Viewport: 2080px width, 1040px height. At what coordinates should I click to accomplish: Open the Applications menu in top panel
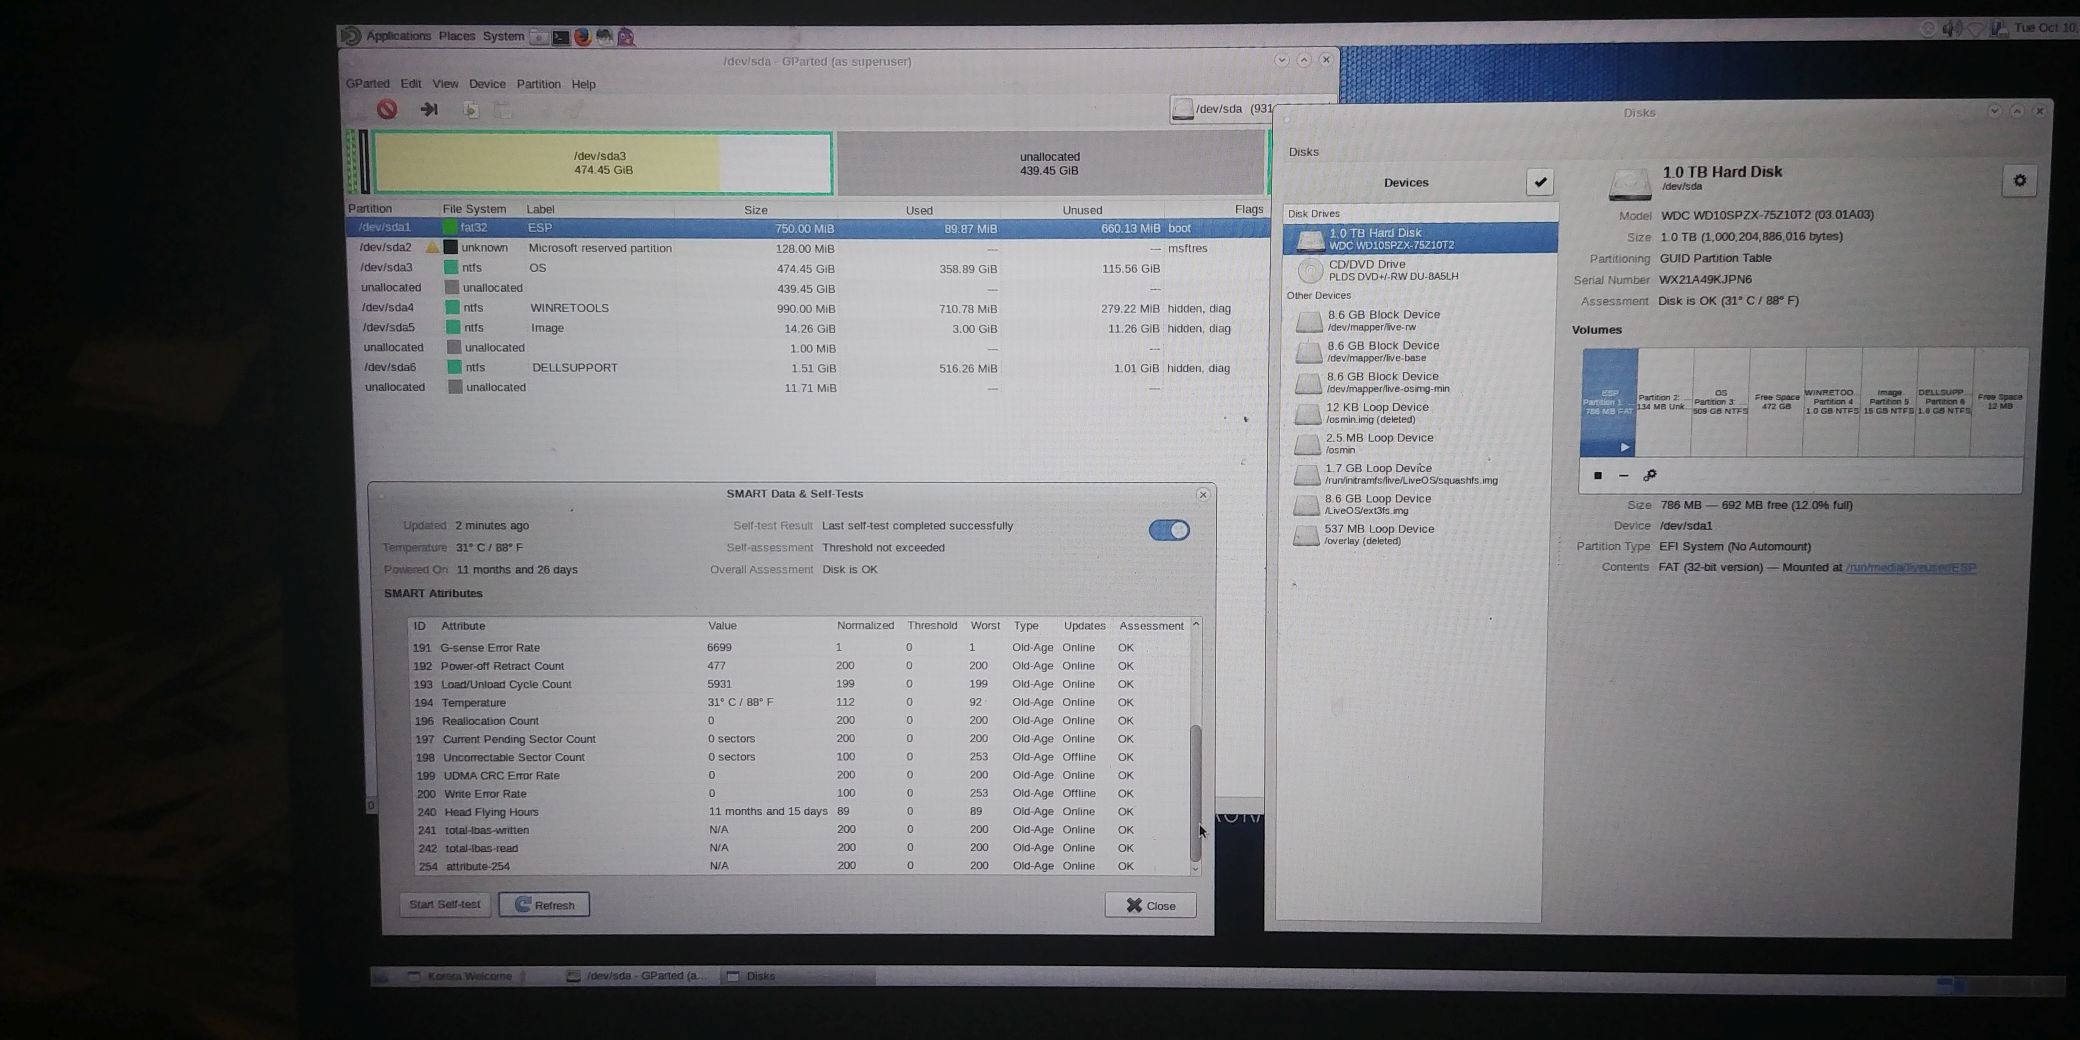[x=398, y=36]
